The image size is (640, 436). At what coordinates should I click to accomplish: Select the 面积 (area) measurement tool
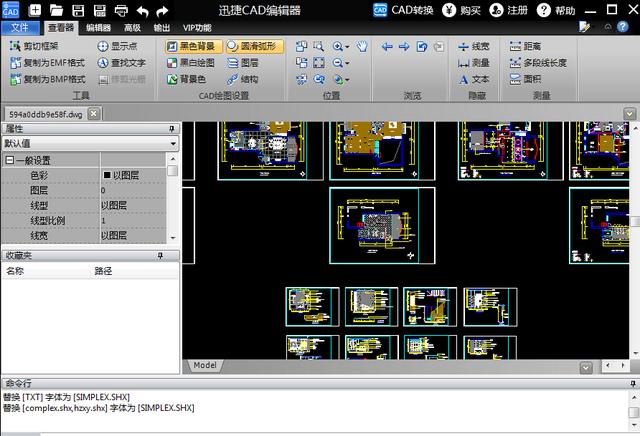pyautogui.click(x=525, y=78)
